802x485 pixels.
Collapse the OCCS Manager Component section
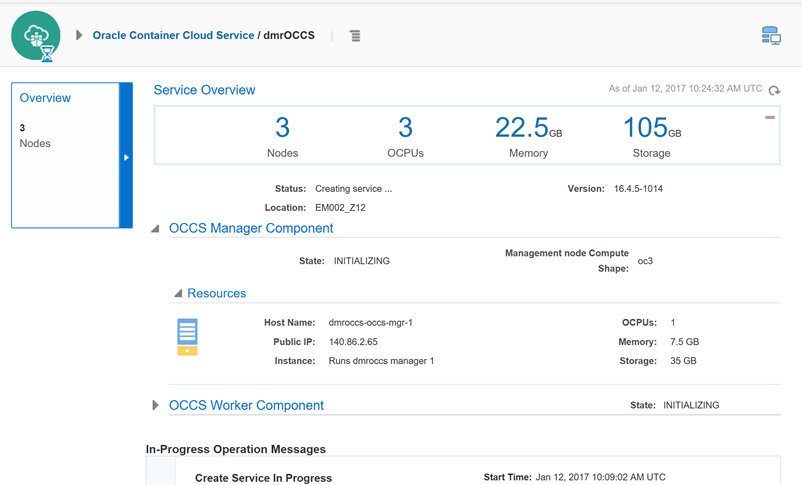click(156, 229)
